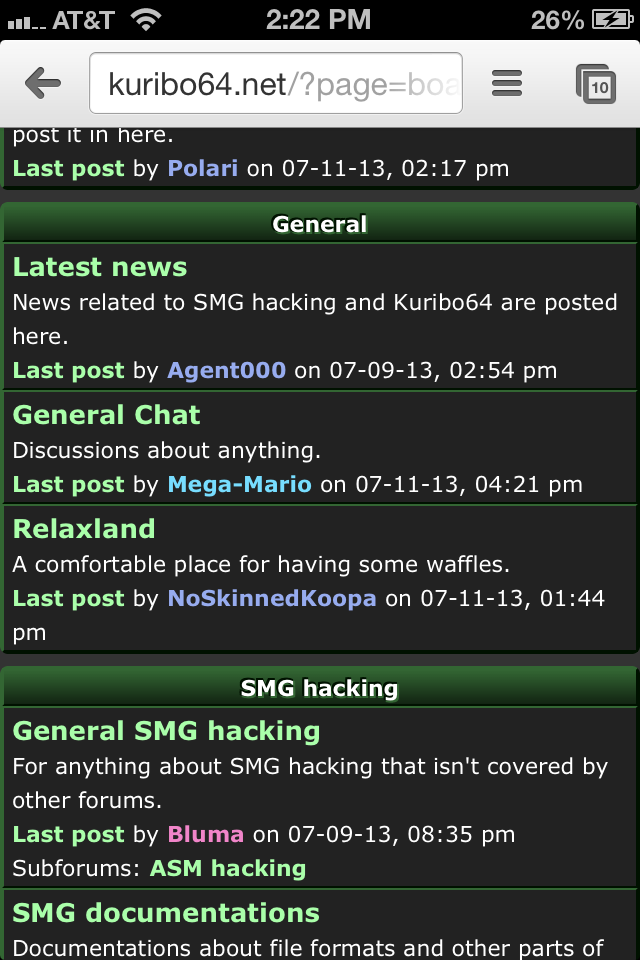The width and height of the screenshot is (640, 960).
Task: Tap the battery indicator icon
Action: click(x=612, y=20)
